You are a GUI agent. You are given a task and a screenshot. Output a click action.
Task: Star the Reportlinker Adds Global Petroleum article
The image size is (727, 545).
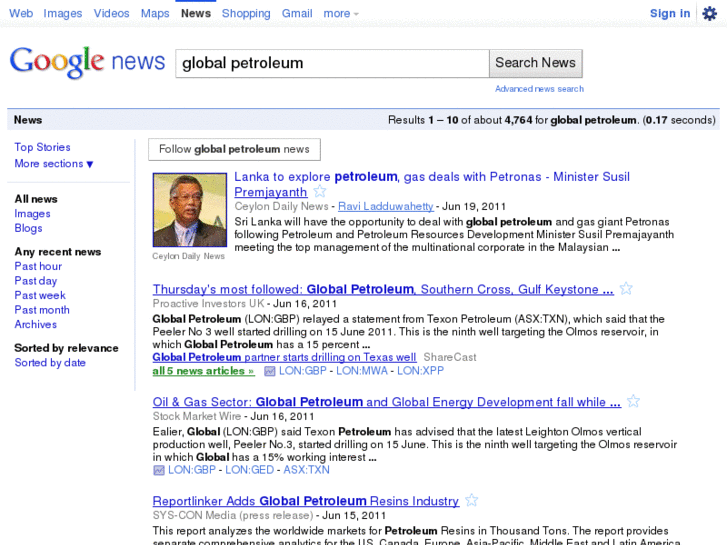click(471, 500)
